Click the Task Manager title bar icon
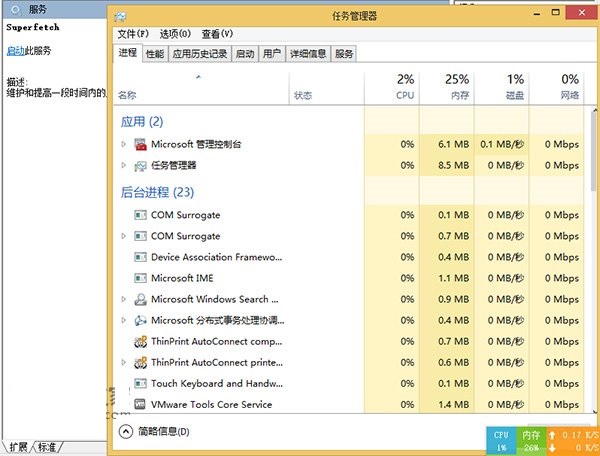The width and height of the screenshot is (600, 456). point(120,16)
